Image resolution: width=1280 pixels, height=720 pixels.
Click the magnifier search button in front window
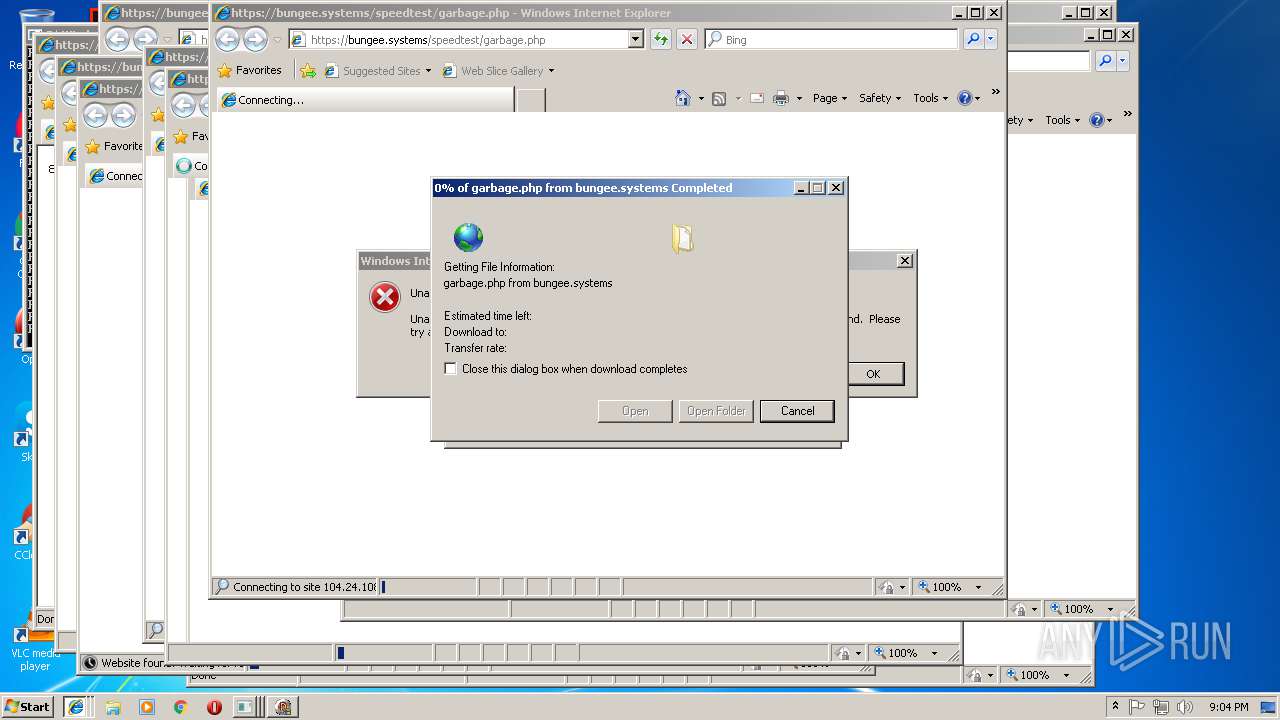pos(973,40)
